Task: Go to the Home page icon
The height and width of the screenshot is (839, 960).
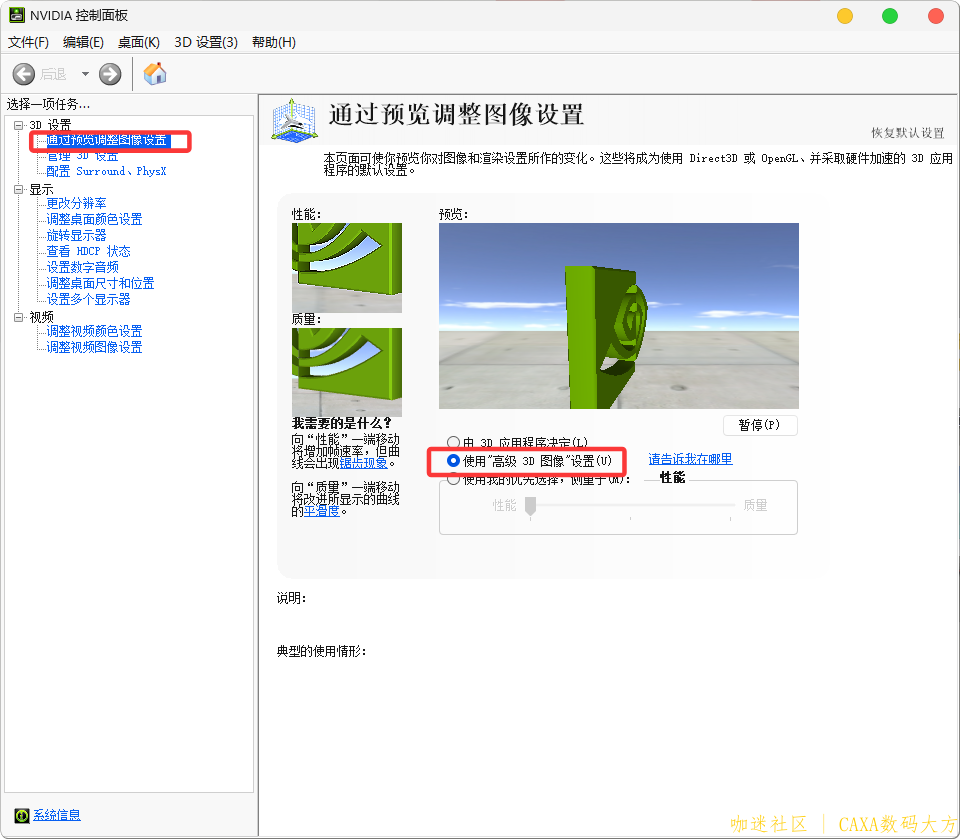Action: (155, 73)
